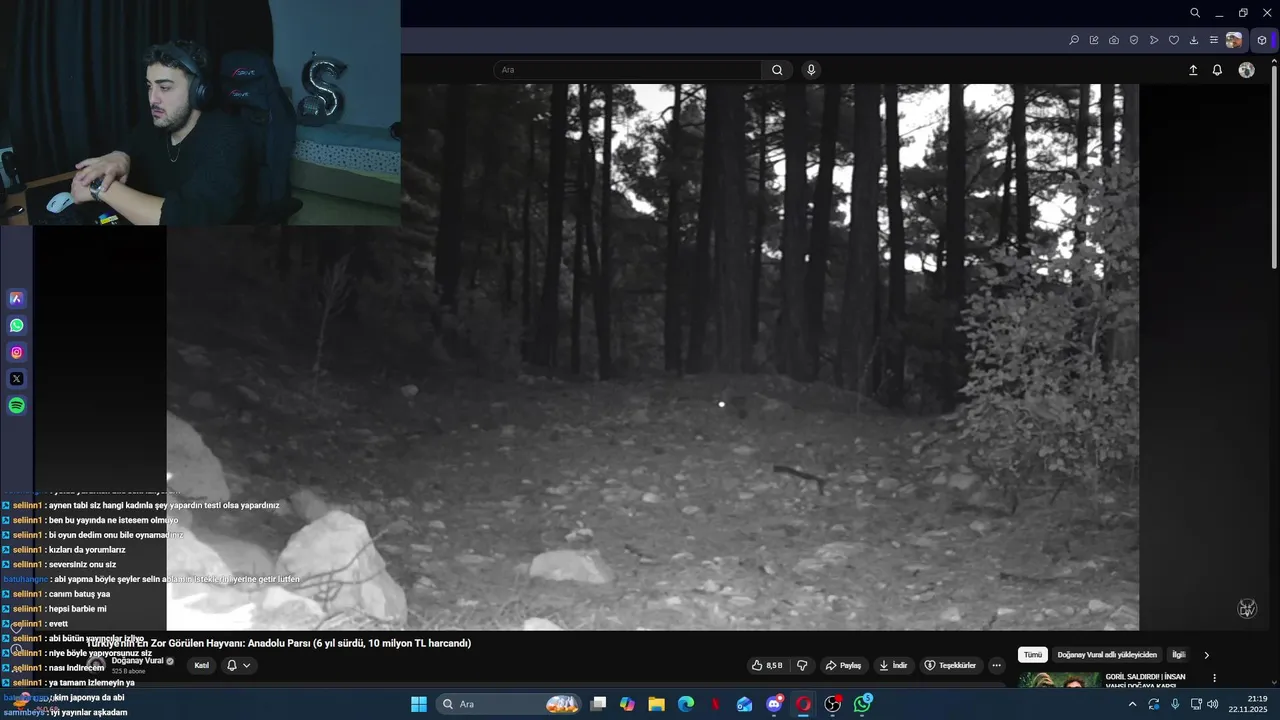Click the İndir download button

pyautogui.click(x=894, y=665)
